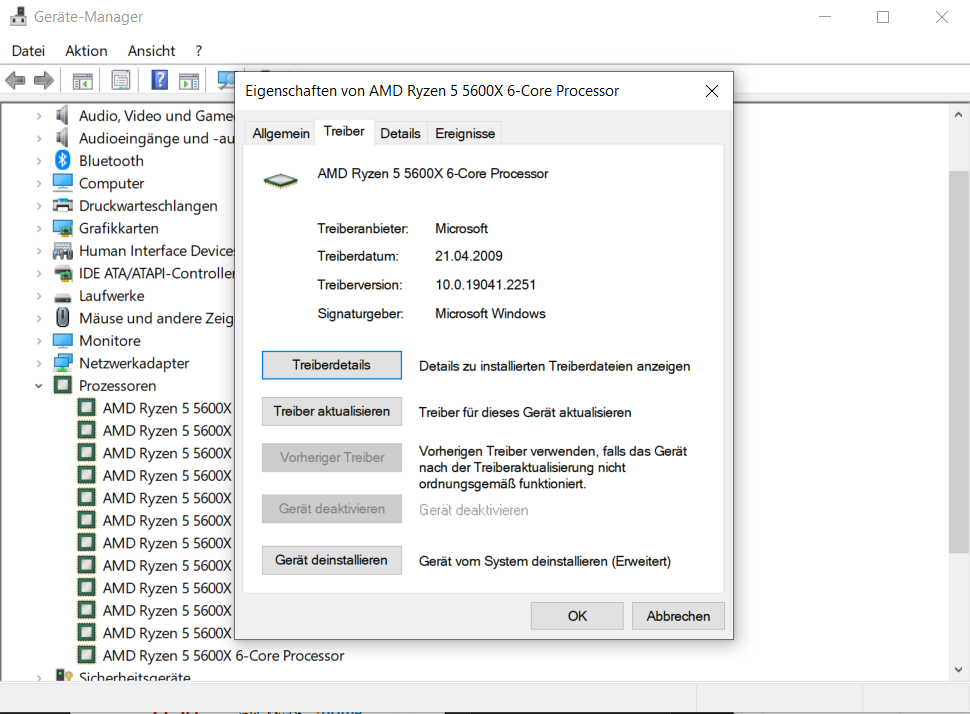Screen dimensions: 970x714
Task: Open the Aktion menu
Action: 87,51
